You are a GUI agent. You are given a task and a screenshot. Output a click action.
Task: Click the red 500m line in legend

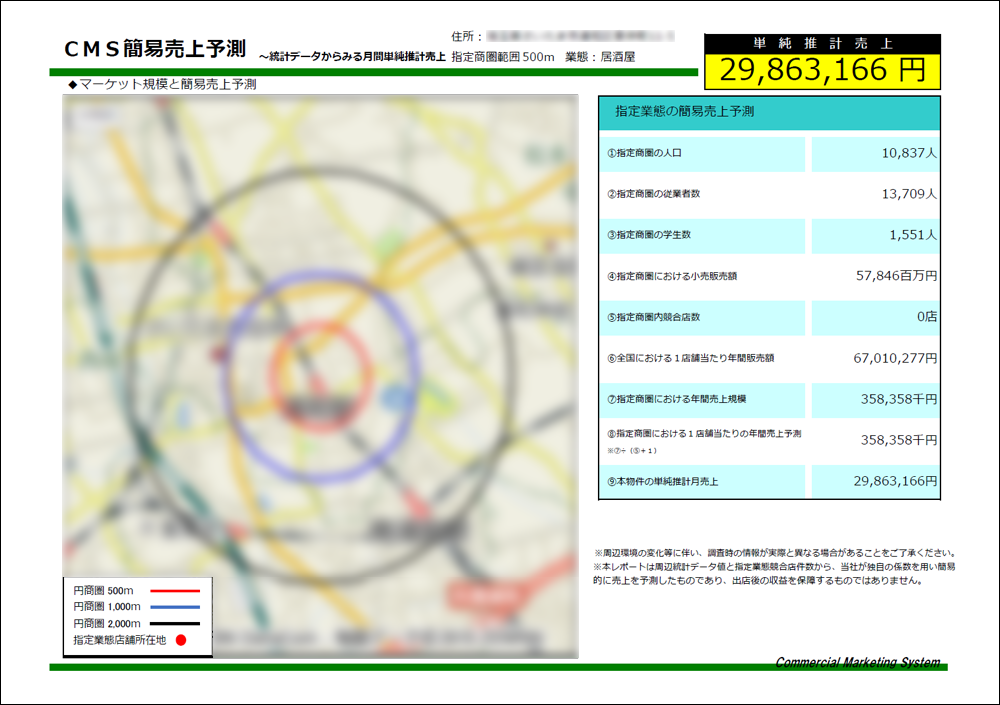pos(175,591)
